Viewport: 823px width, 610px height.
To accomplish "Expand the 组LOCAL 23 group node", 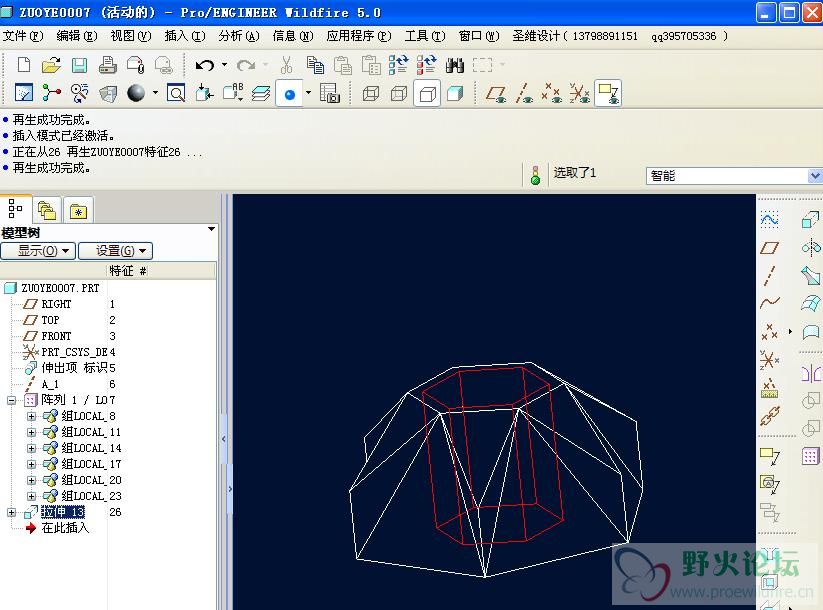I will [x=31, y=496].
